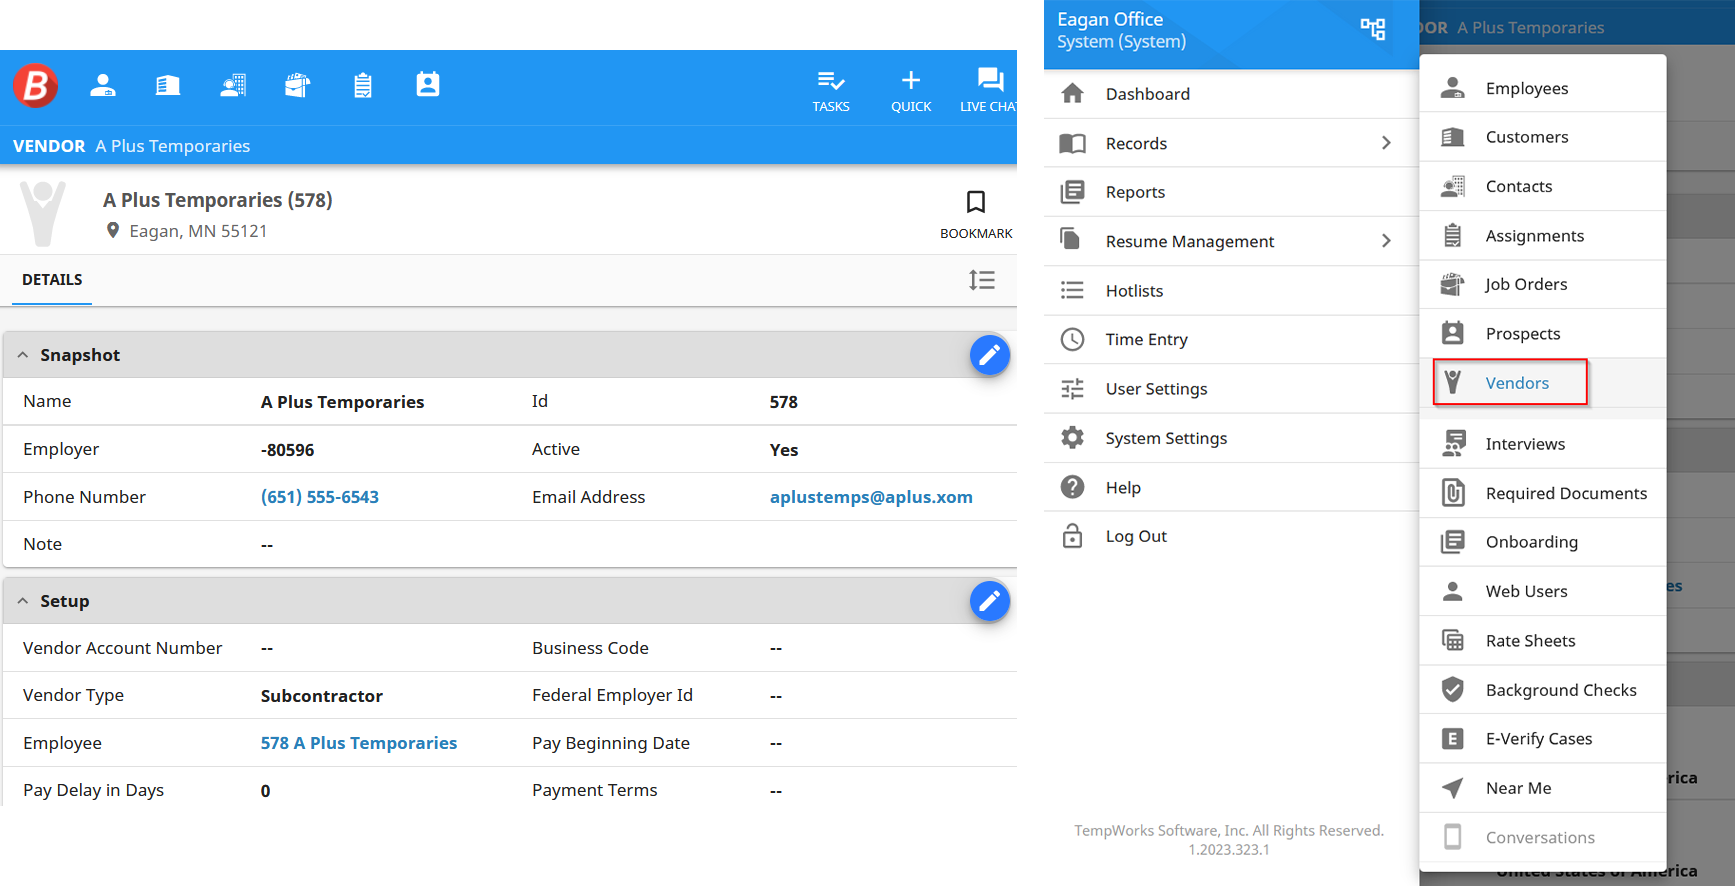This screenshot has width=1735, height=886.
Task: Edit the Setup card with pencil button
Action: [990, 601]
